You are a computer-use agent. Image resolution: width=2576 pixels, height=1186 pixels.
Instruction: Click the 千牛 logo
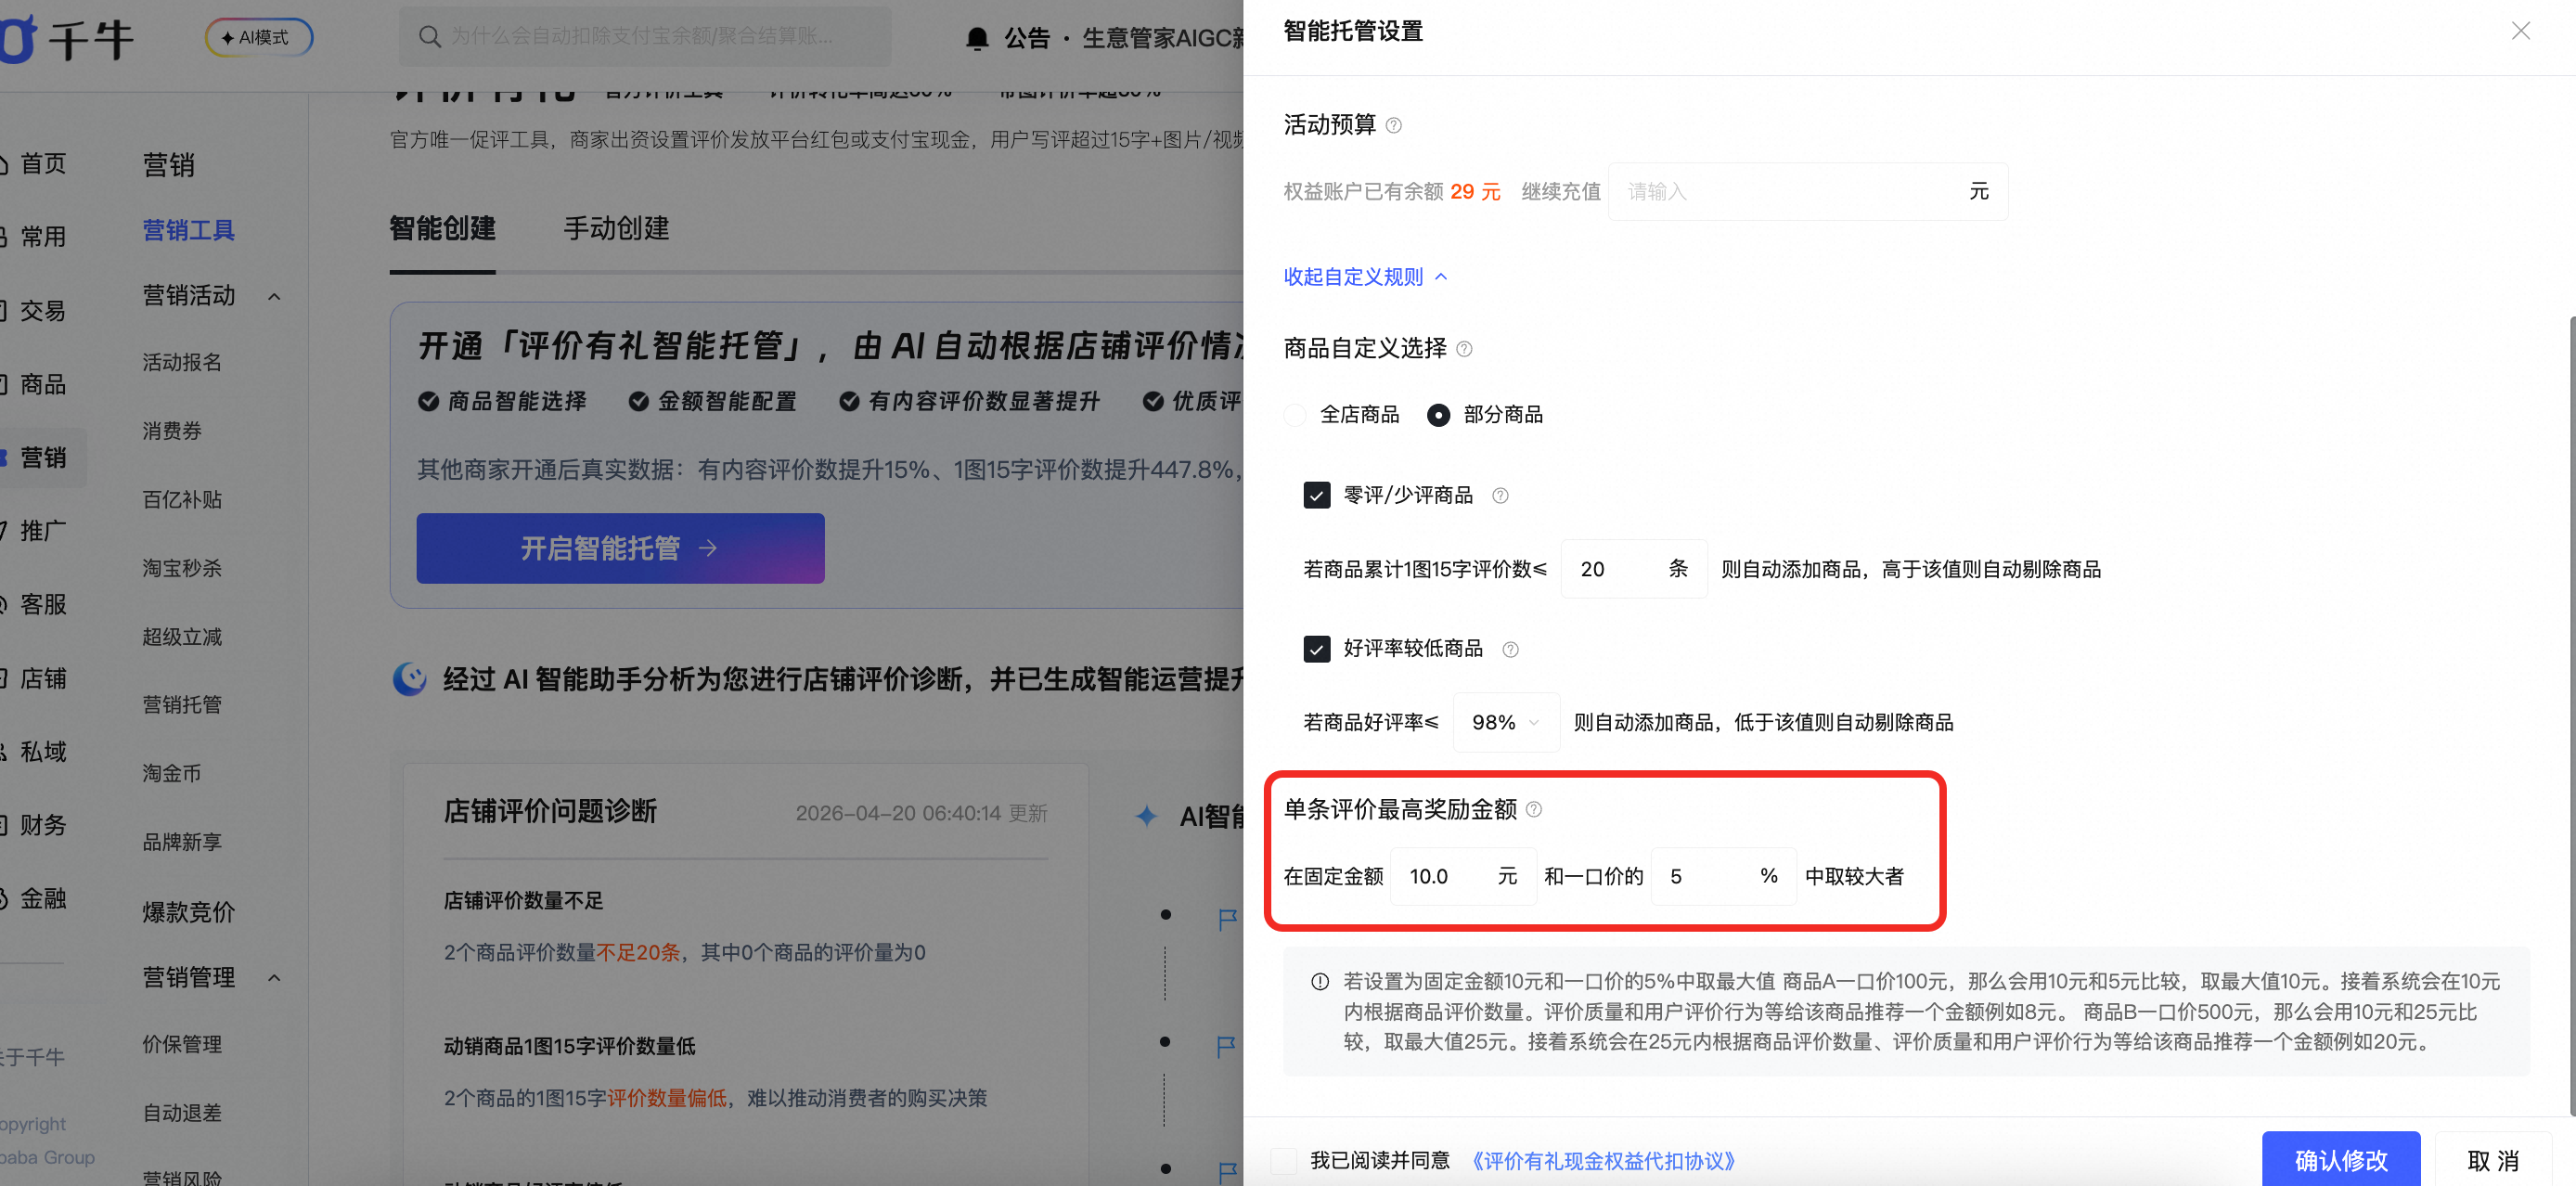click(68, 40)
